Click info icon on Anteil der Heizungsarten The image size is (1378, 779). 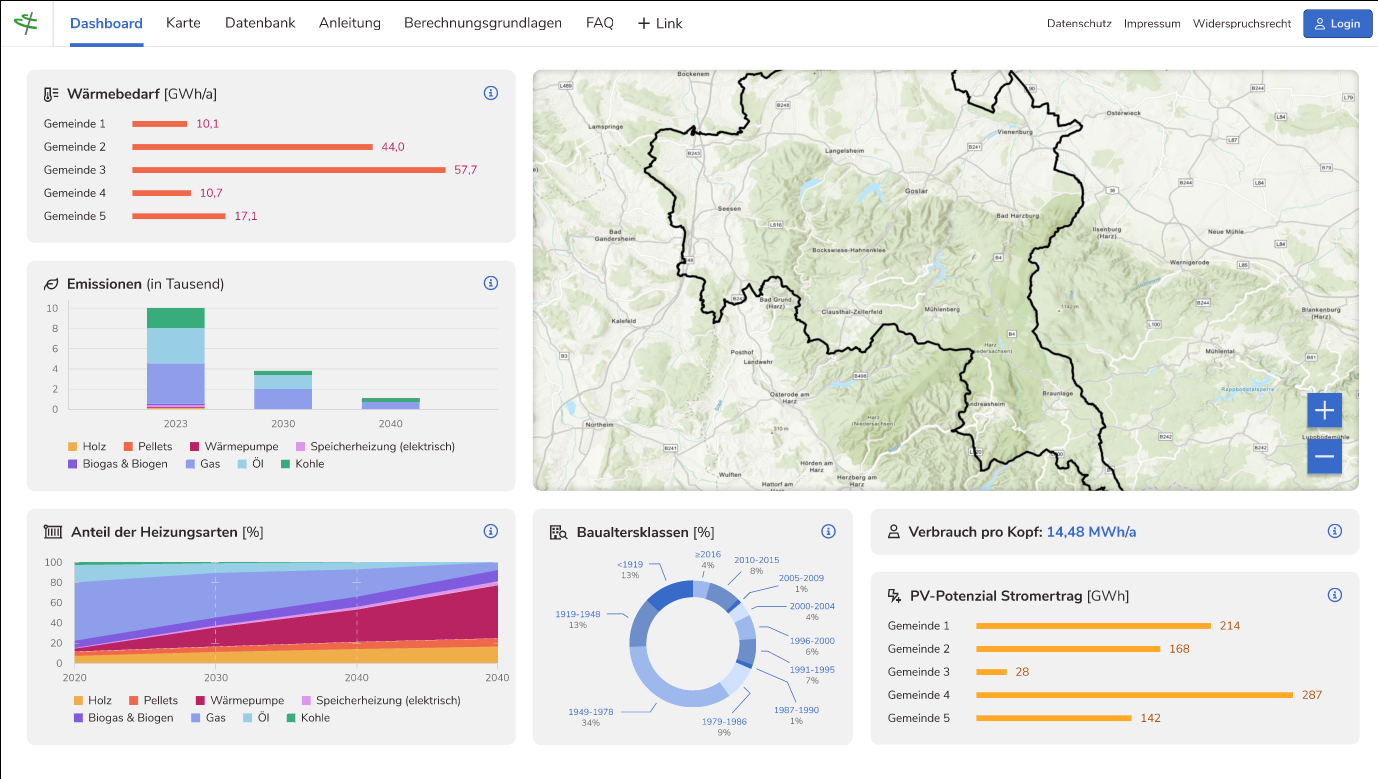coord(491,531)
